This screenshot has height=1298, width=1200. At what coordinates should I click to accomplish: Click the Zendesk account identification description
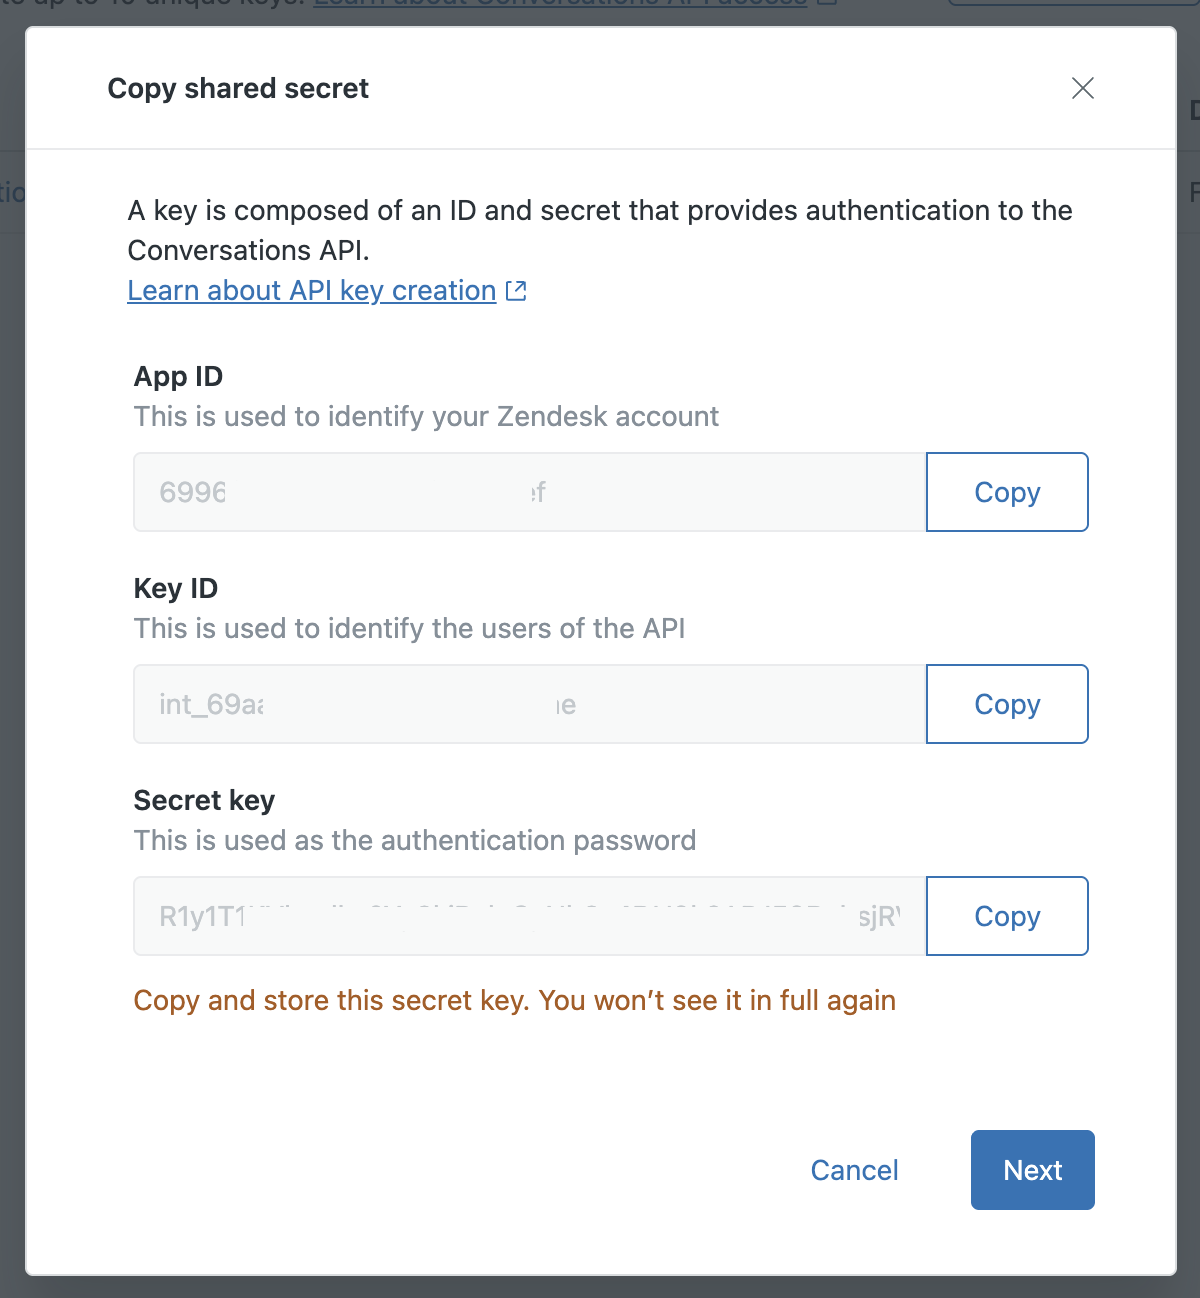pyautogui.click(x=426, y=416)
